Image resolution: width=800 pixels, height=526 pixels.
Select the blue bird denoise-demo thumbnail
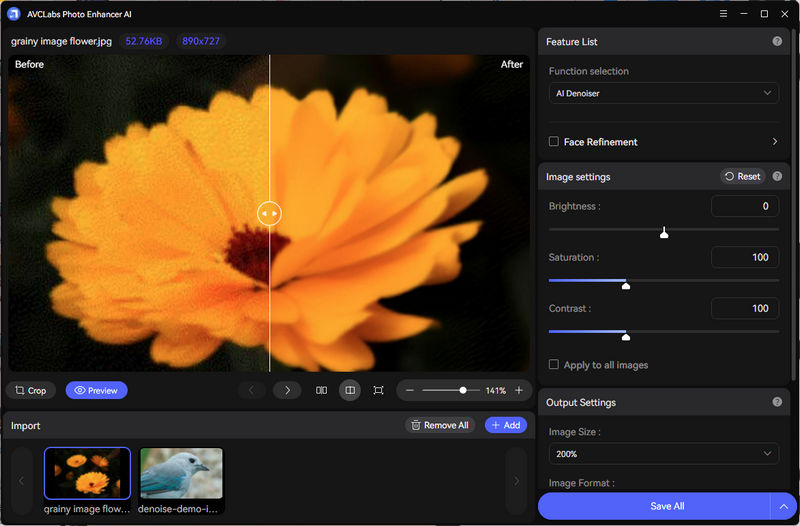click(x=181, y=473)
